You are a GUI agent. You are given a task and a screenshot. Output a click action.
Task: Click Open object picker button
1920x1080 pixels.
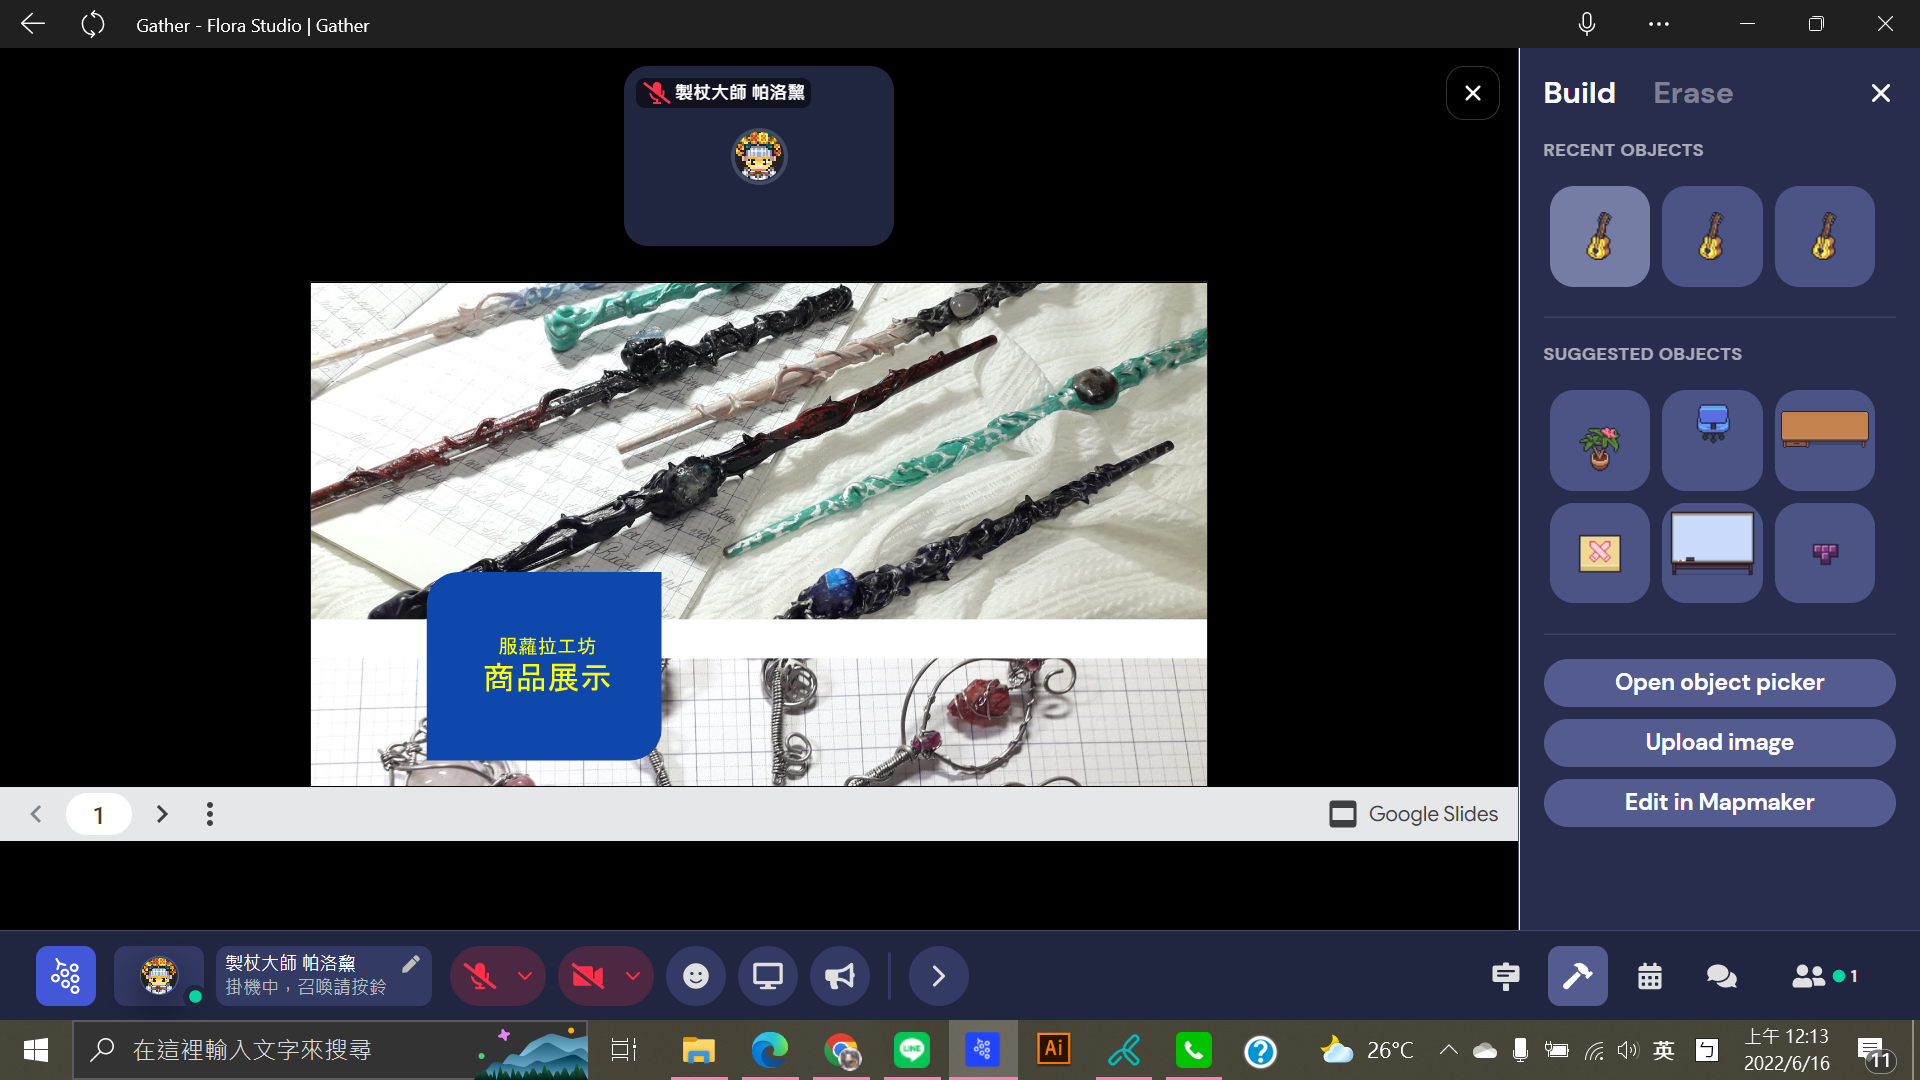point(1719,682)
